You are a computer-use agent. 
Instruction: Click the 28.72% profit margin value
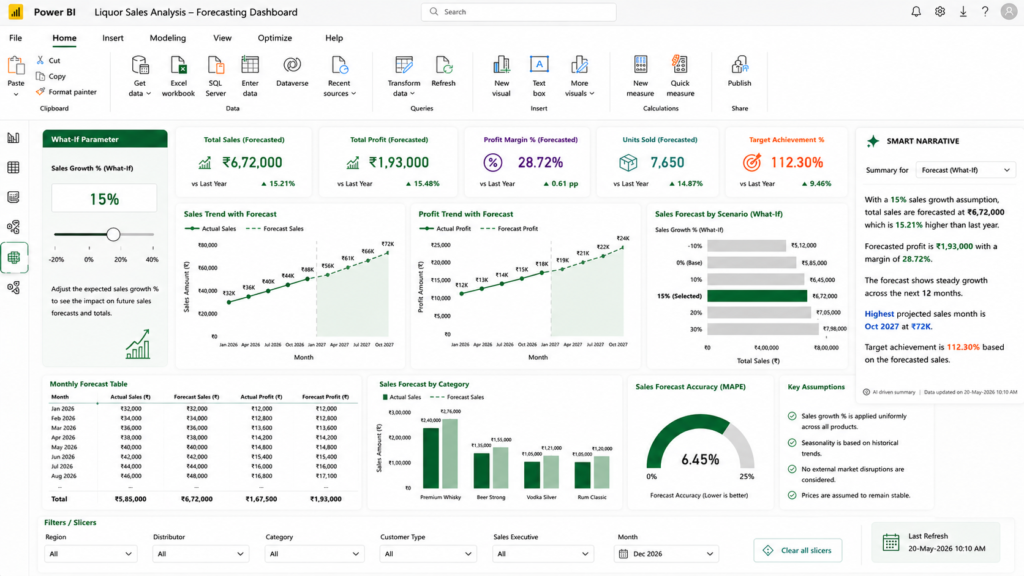click(x=540, y=162)
